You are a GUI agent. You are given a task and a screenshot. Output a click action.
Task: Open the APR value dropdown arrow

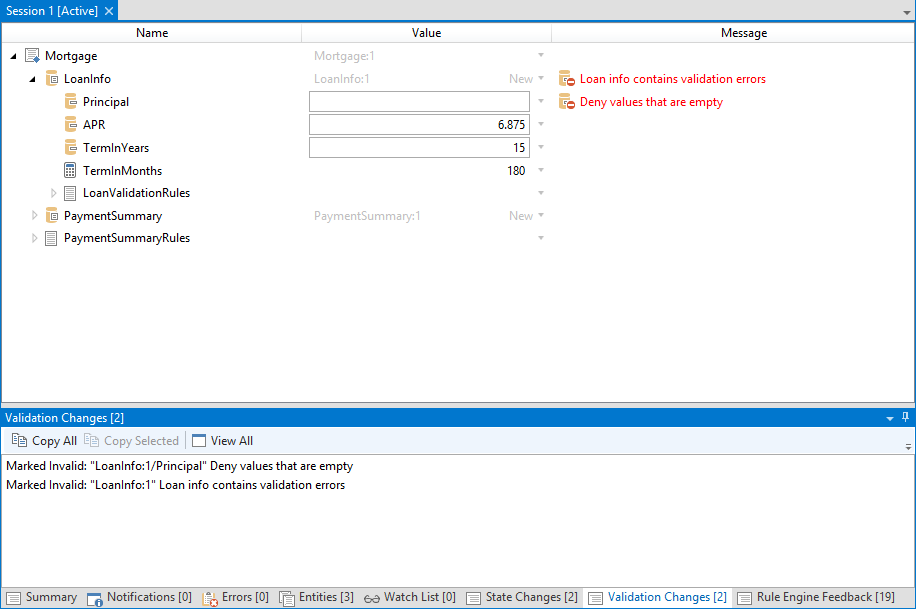click(x=541, y=124)
